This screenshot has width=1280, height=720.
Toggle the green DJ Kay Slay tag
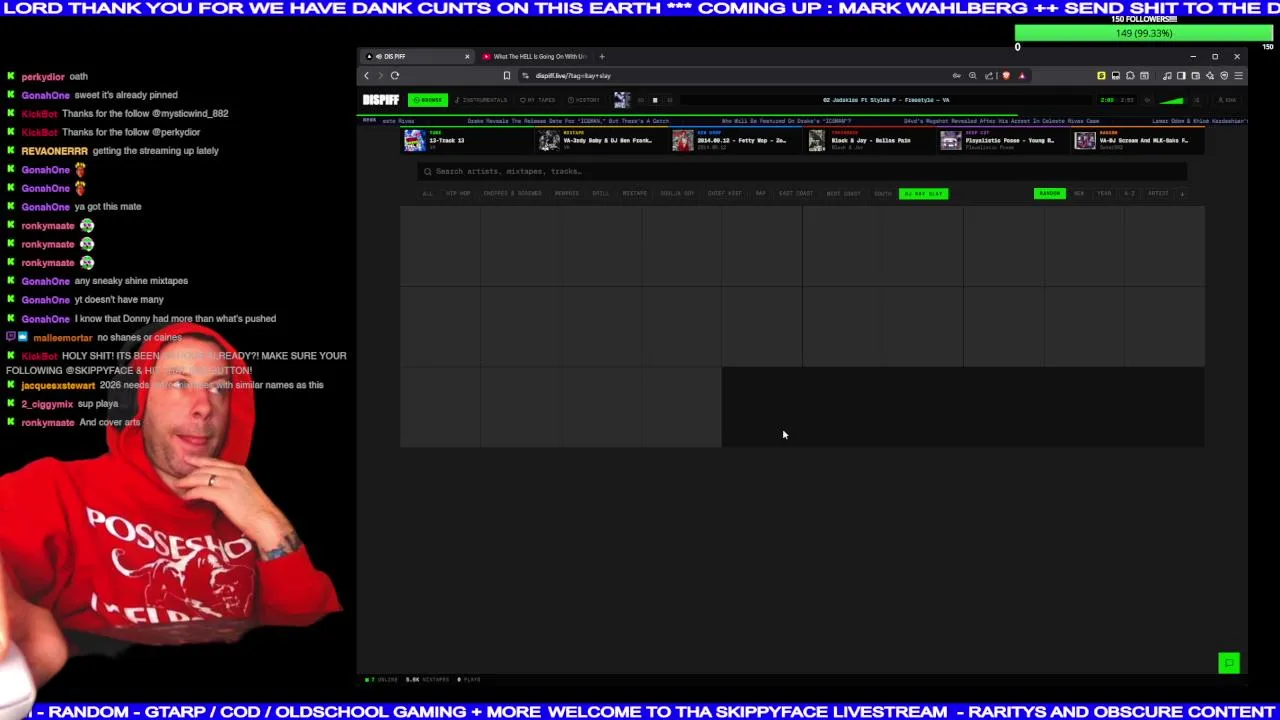click(924, 193)
